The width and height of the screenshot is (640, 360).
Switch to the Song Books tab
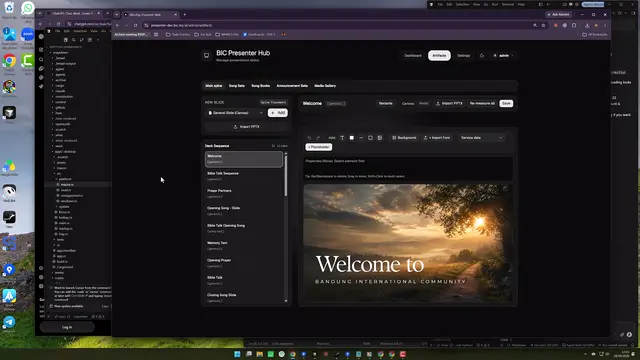[x=260, y=86]
